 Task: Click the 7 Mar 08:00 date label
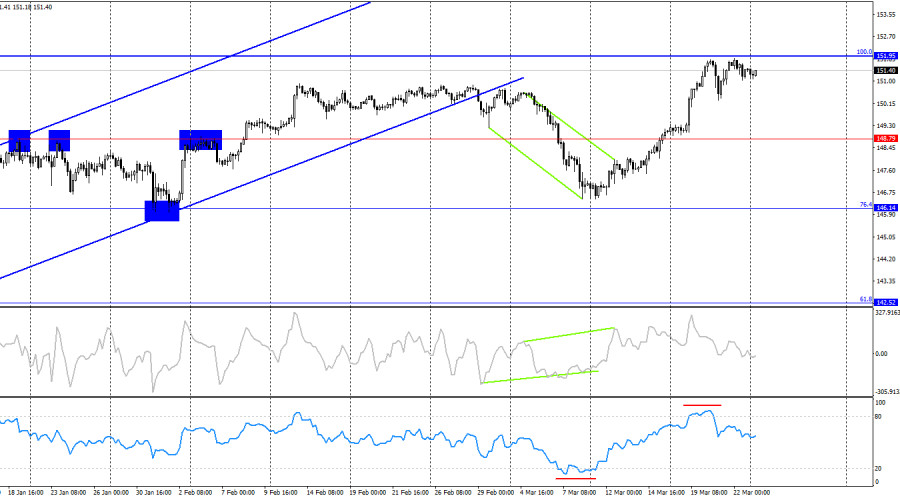579,493
